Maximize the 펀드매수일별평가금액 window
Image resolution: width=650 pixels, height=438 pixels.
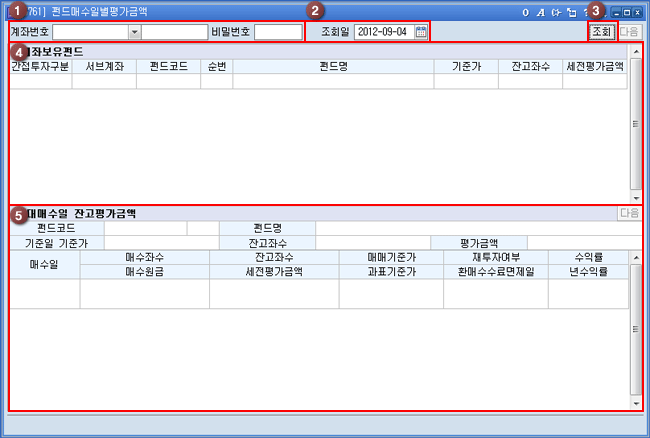tap(626, 12)
